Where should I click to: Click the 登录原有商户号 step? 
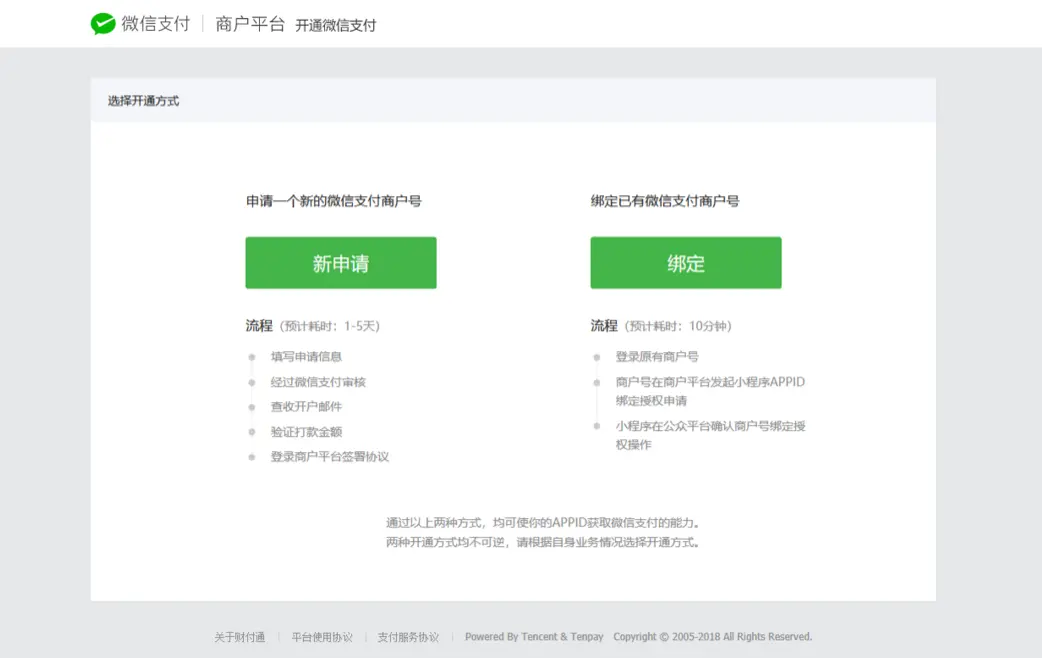click(x=657, y=357)
